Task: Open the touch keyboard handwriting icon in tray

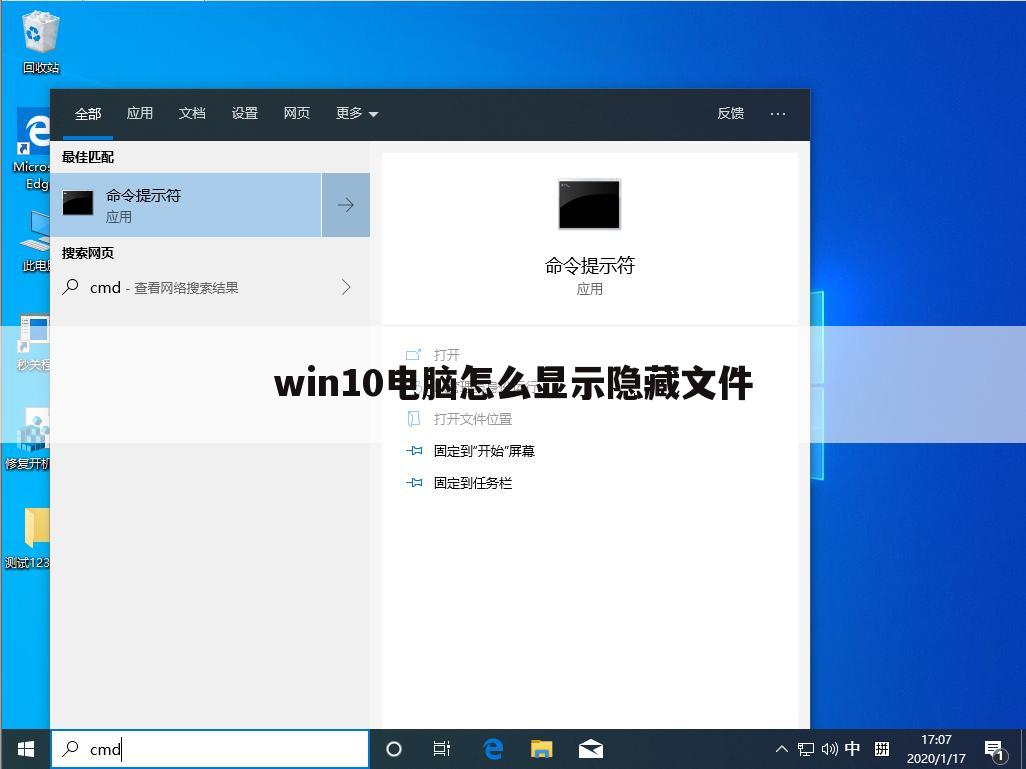Action: 882,748
